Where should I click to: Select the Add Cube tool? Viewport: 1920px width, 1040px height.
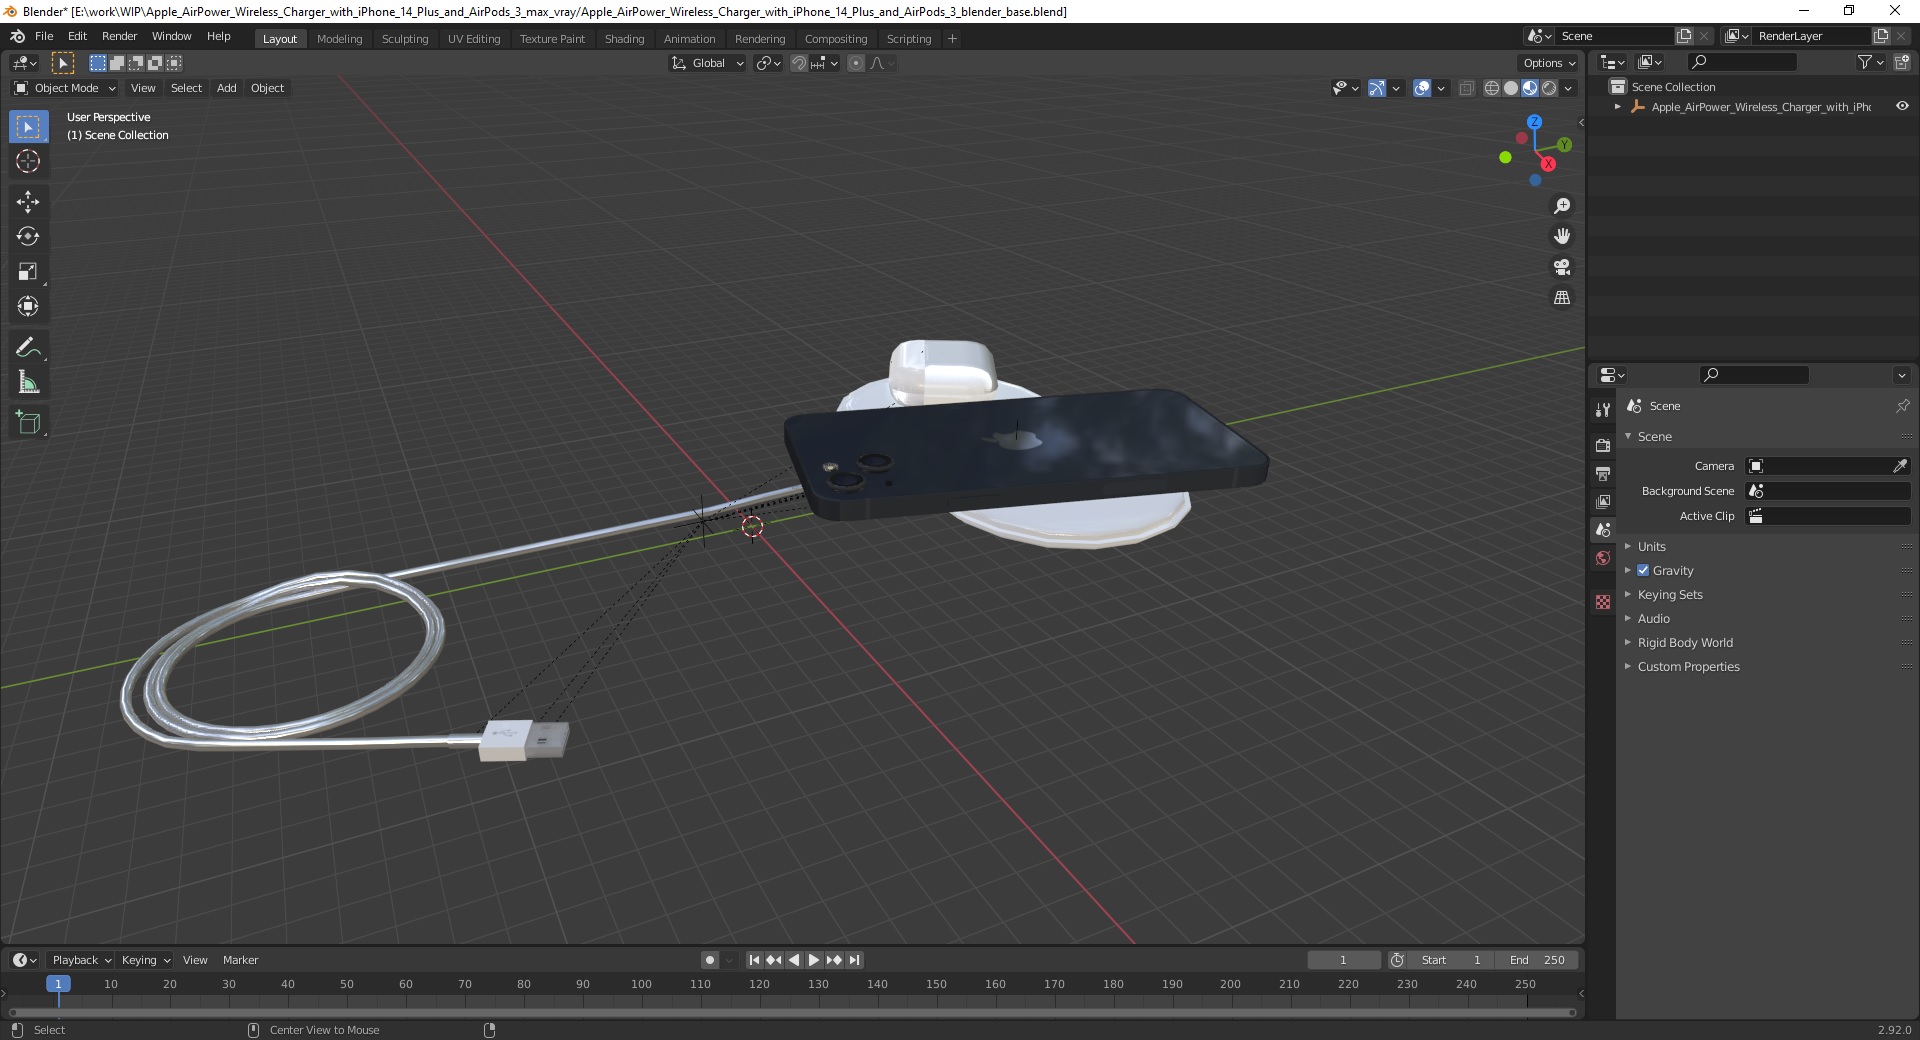point(28,423)
